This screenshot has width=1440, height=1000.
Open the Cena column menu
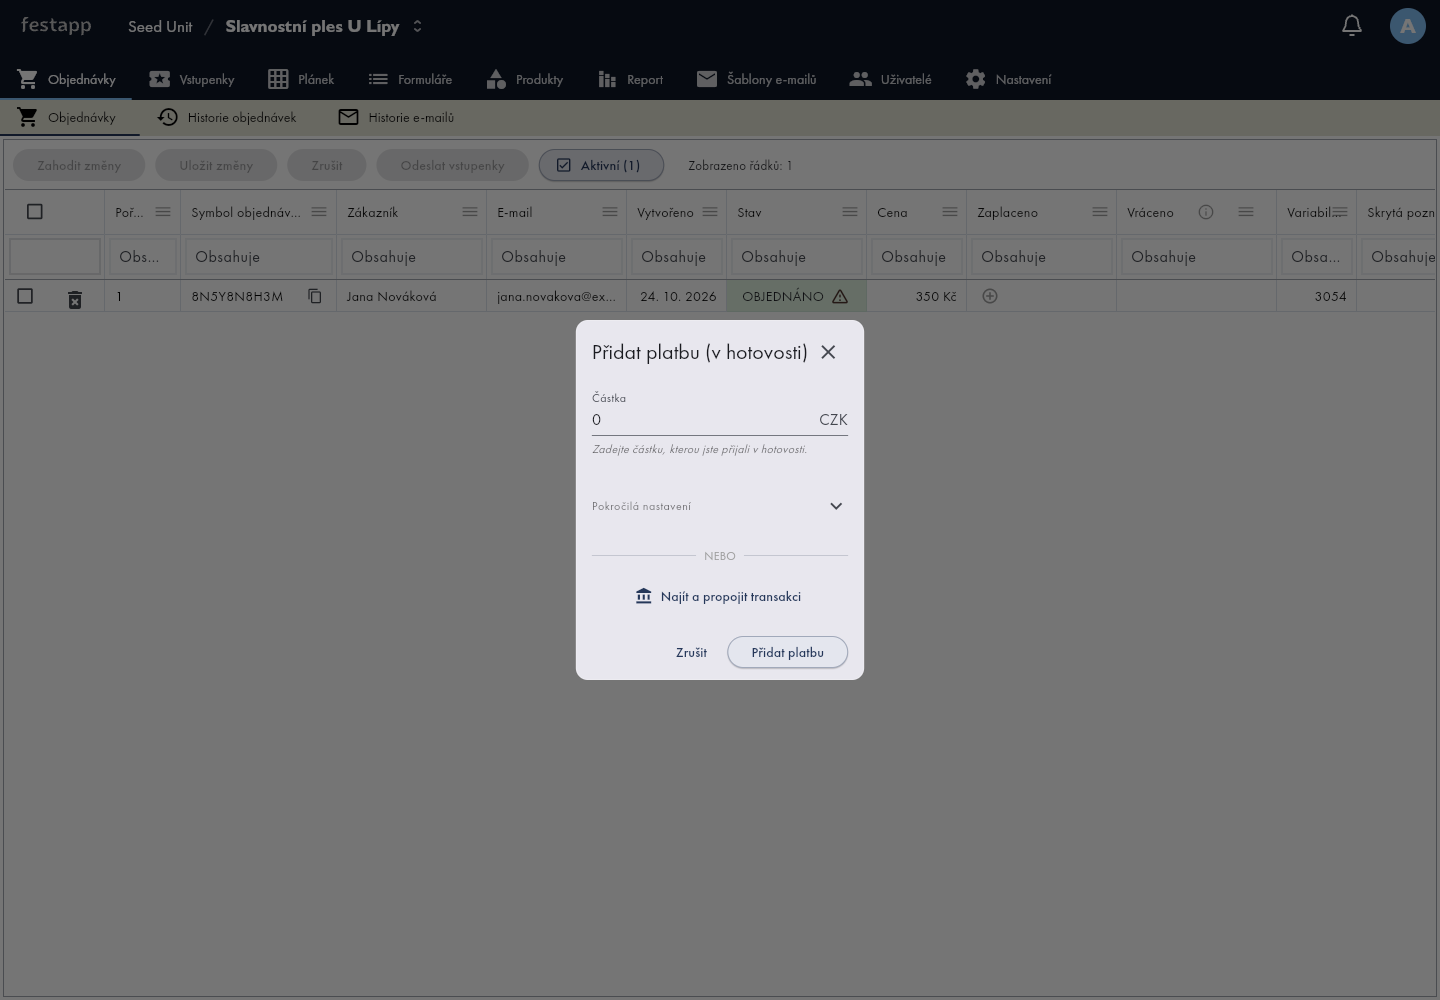tap(950, 212)
